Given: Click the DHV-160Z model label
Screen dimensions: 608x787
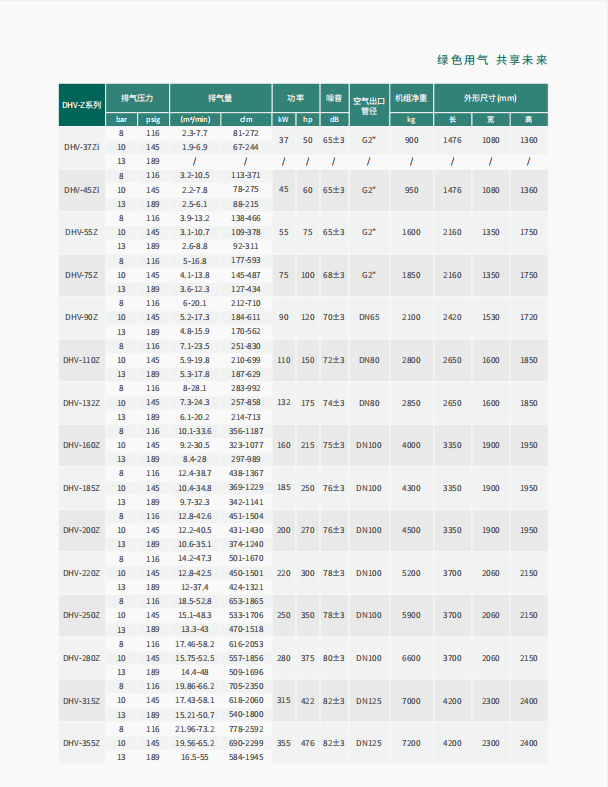Looking at the screenshot, I should (81, 445).
